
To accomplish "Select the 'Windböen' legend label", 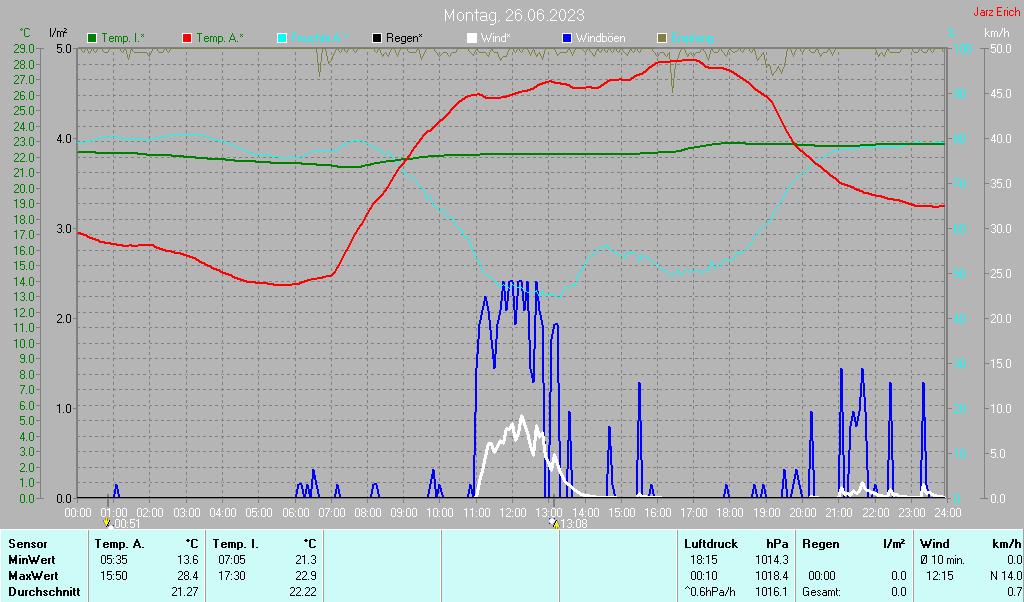I will [x=600, y=39].
